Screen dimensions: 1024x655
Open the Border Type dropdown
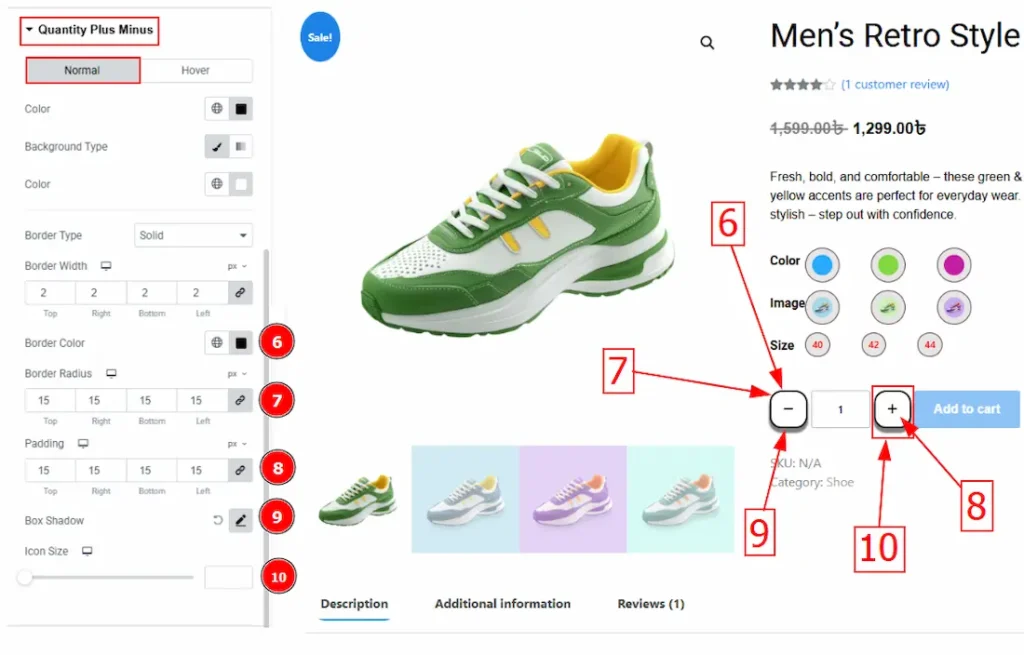[x=193, y=235]
